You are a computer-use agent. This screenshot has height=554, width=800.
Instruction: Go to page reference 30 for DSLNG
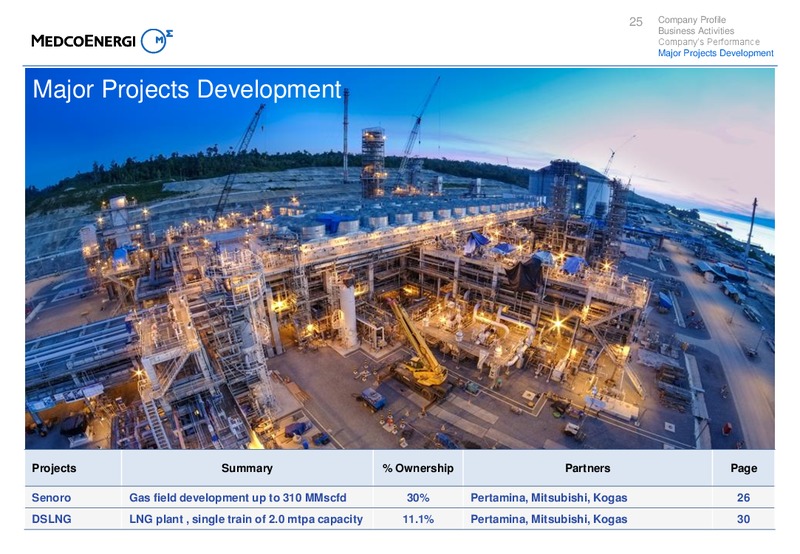(x=743, y=519)
